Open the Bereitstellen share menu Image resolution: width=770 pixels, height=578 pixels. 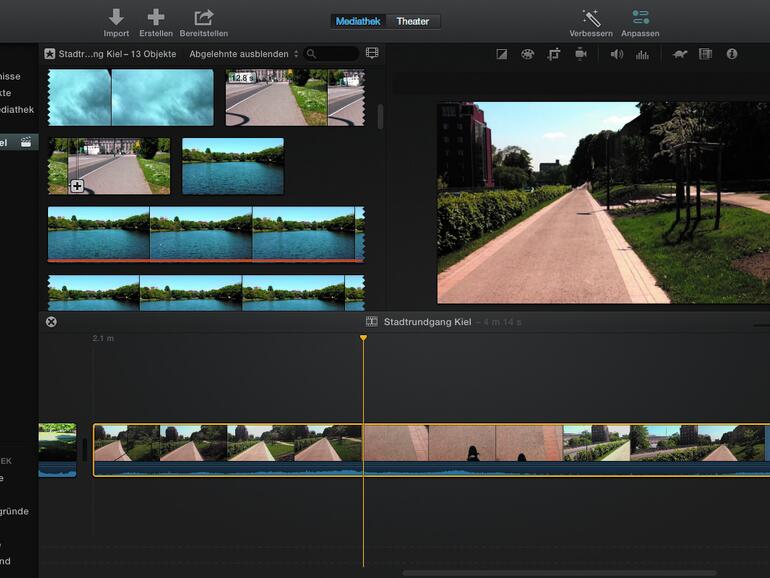pos(204,17)
